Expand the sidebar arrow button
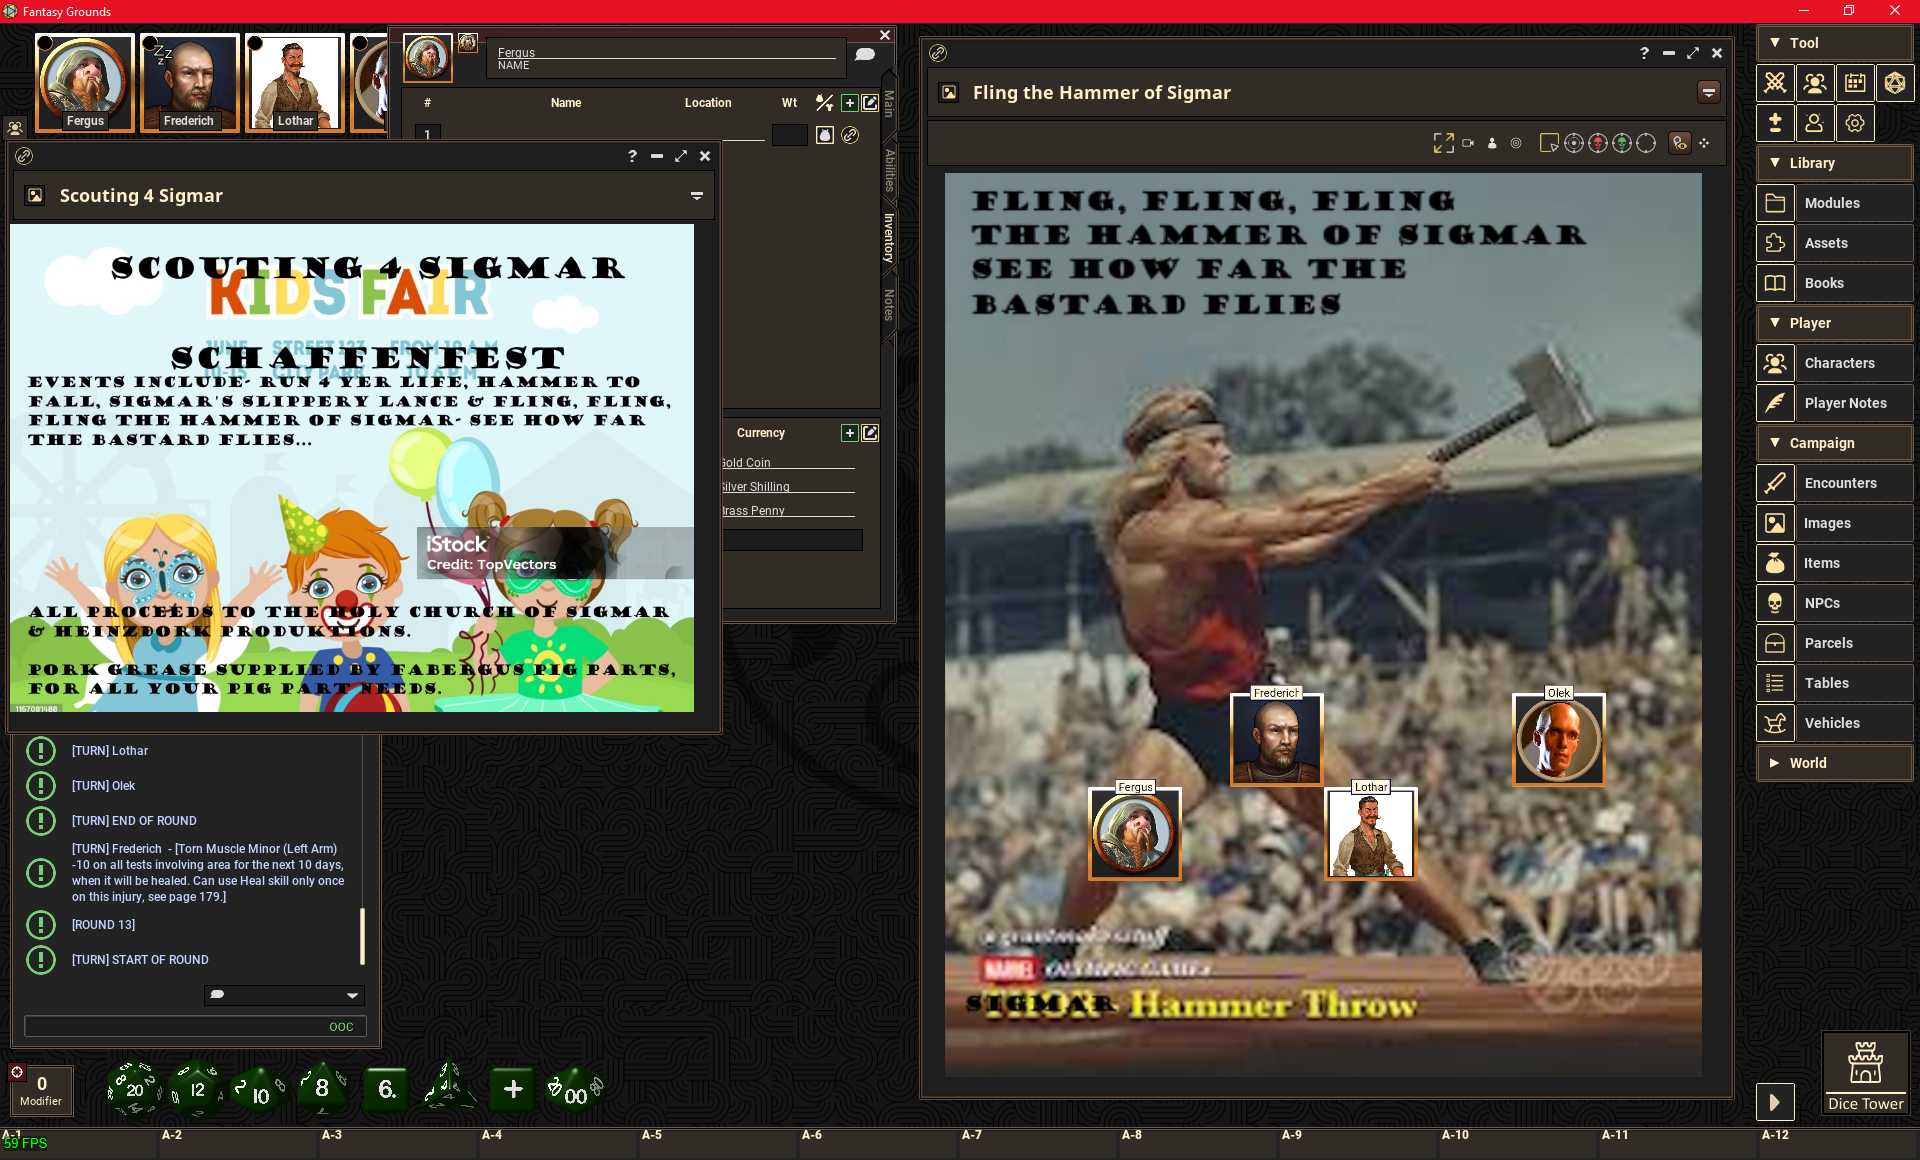This screenshot has height=1160, width=1920. point(1775,1102)
